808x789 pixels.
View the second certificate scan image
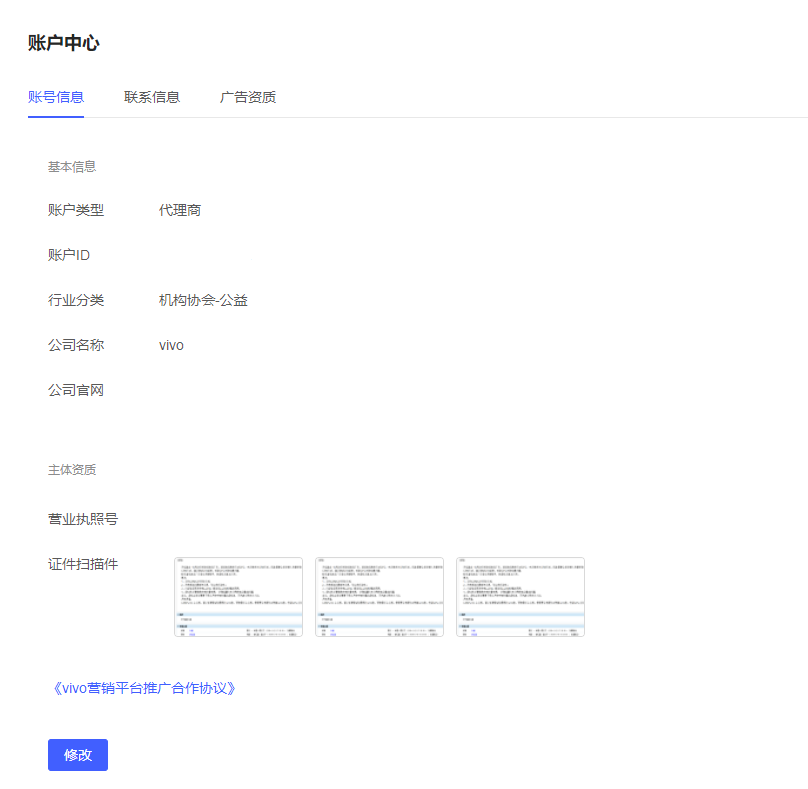coord(378,596)
